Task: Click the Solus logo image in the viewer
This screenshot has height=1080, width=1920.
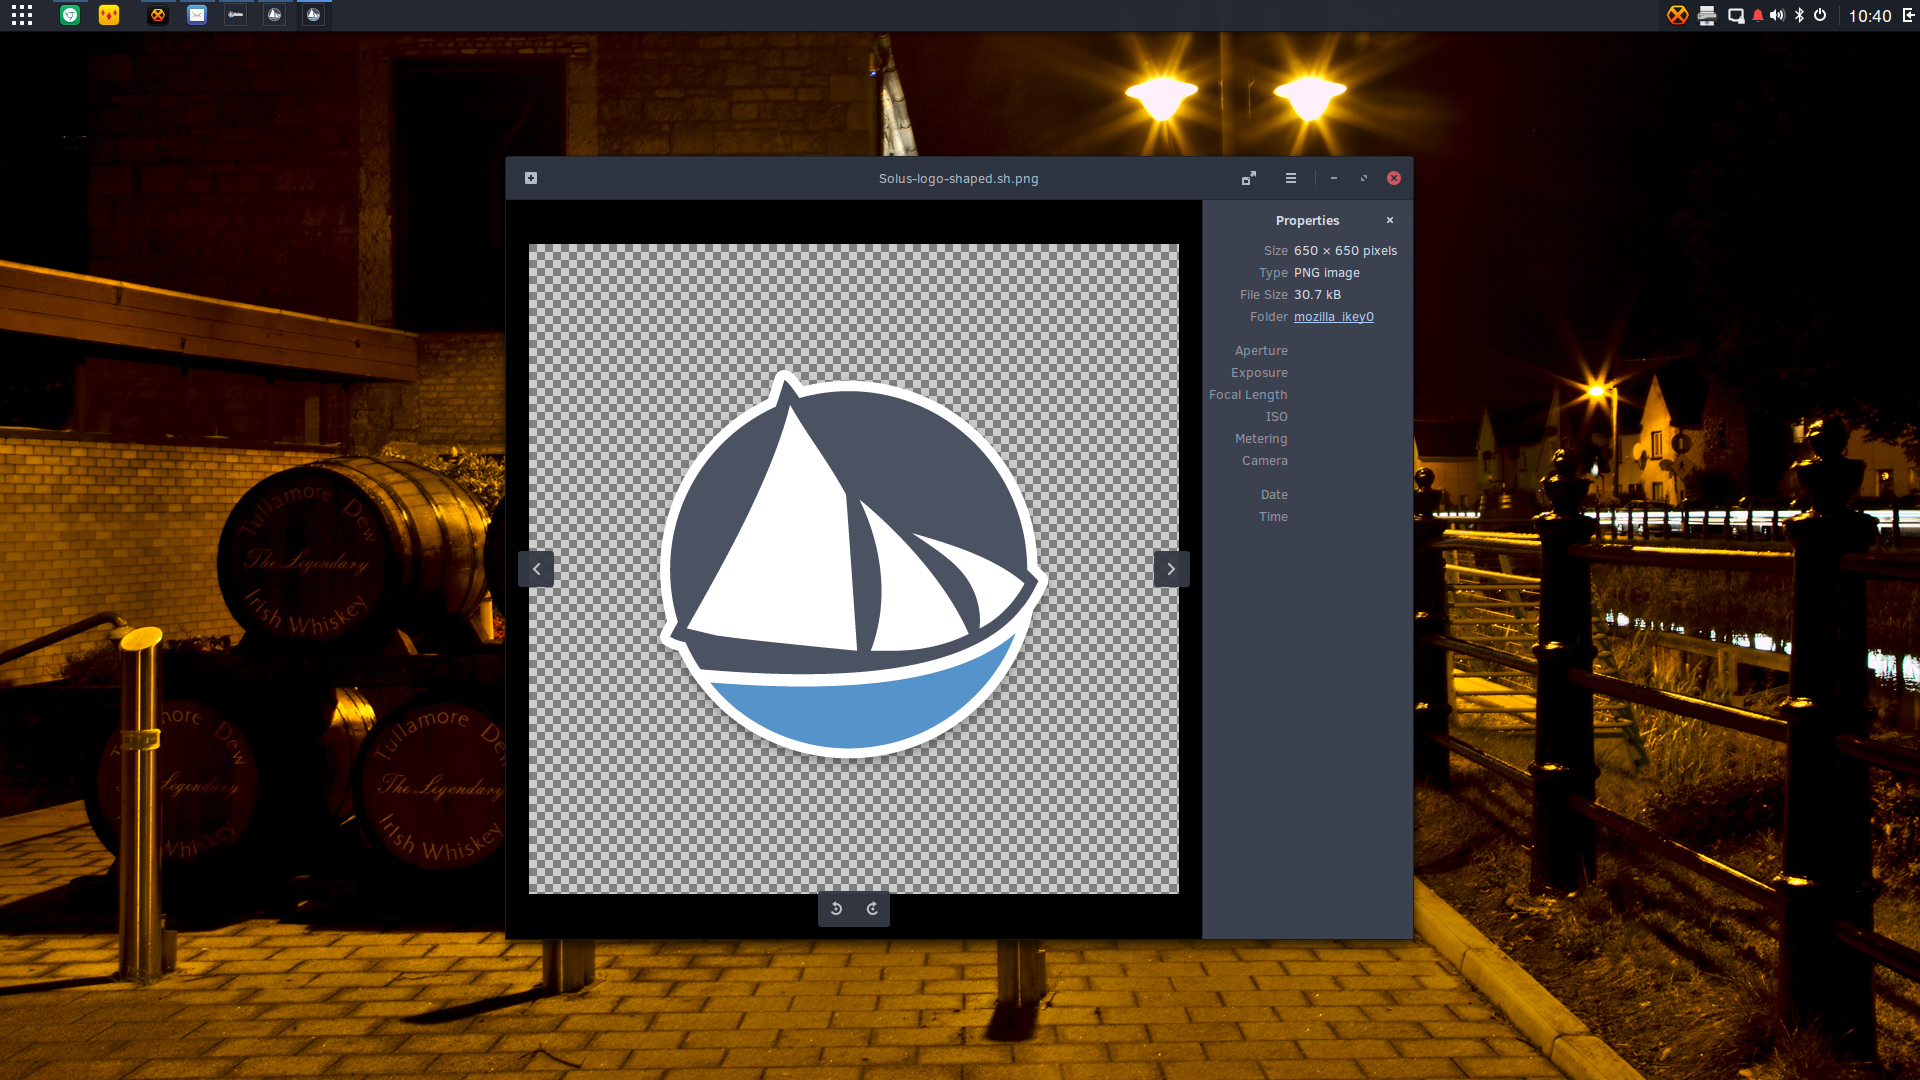Action: click(x=853, y=569)
